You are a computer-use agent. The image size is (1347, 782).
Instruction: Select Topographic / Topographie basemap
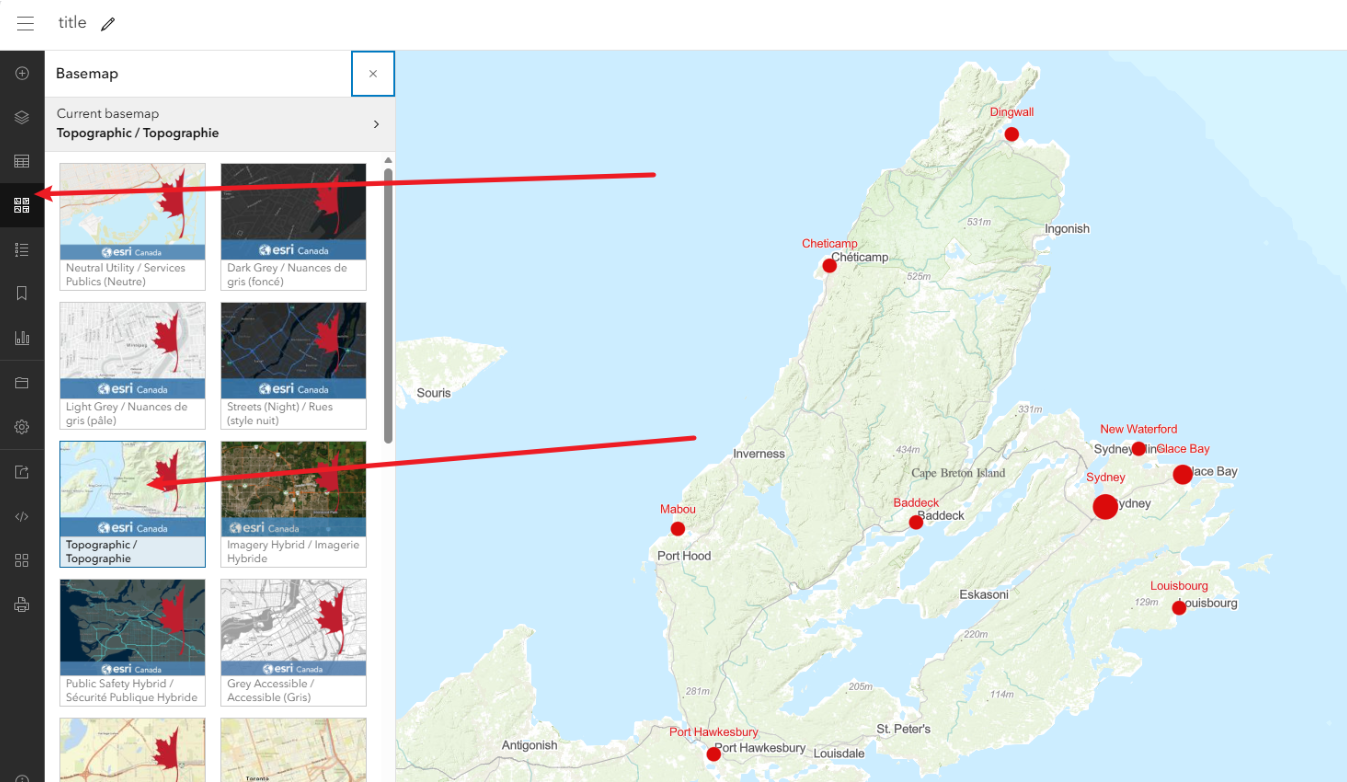tap(132, 505)
